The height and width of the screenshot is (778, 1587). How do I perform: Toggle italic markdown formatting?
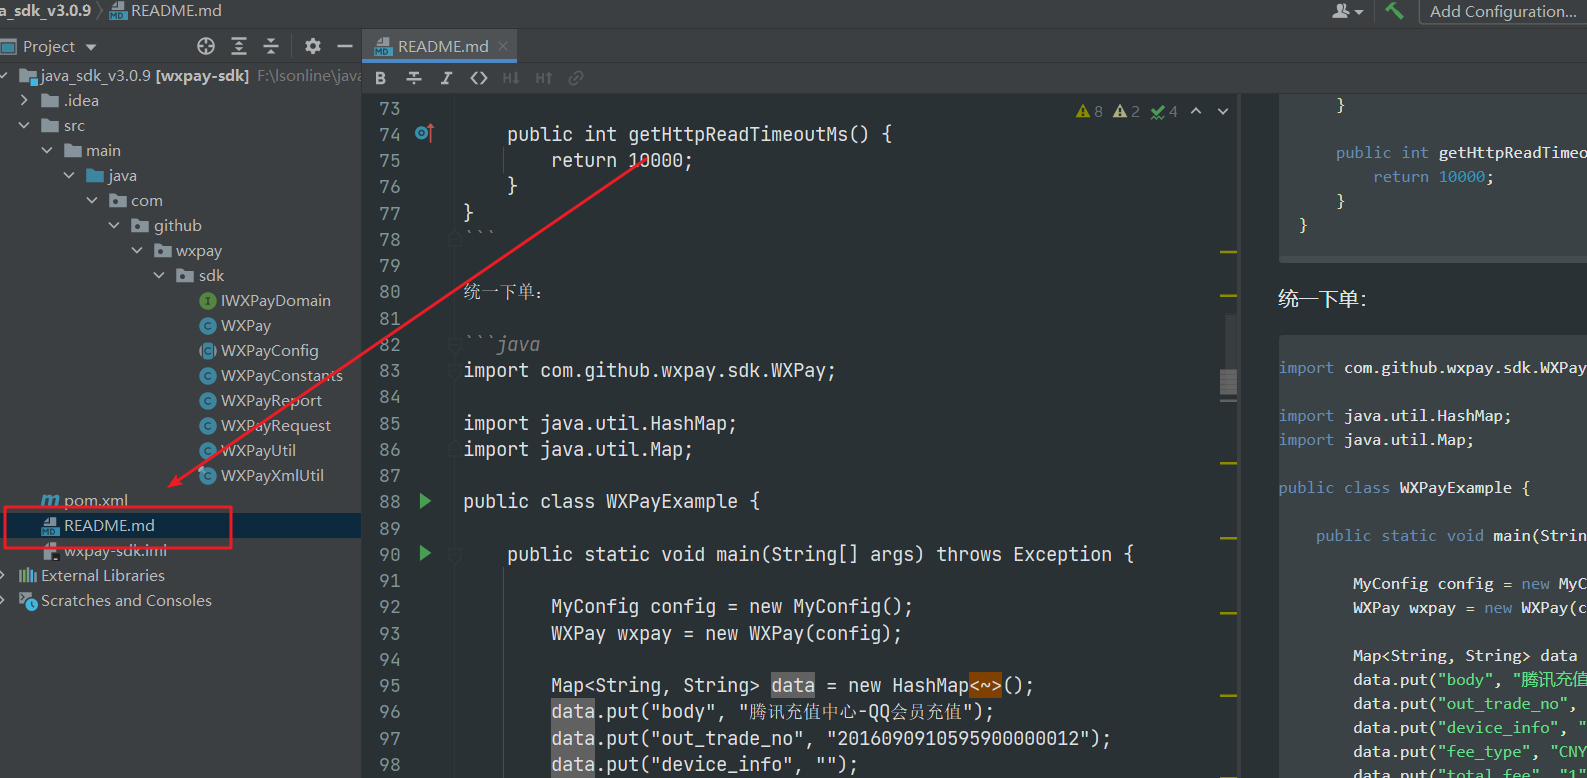pos(446,78)
